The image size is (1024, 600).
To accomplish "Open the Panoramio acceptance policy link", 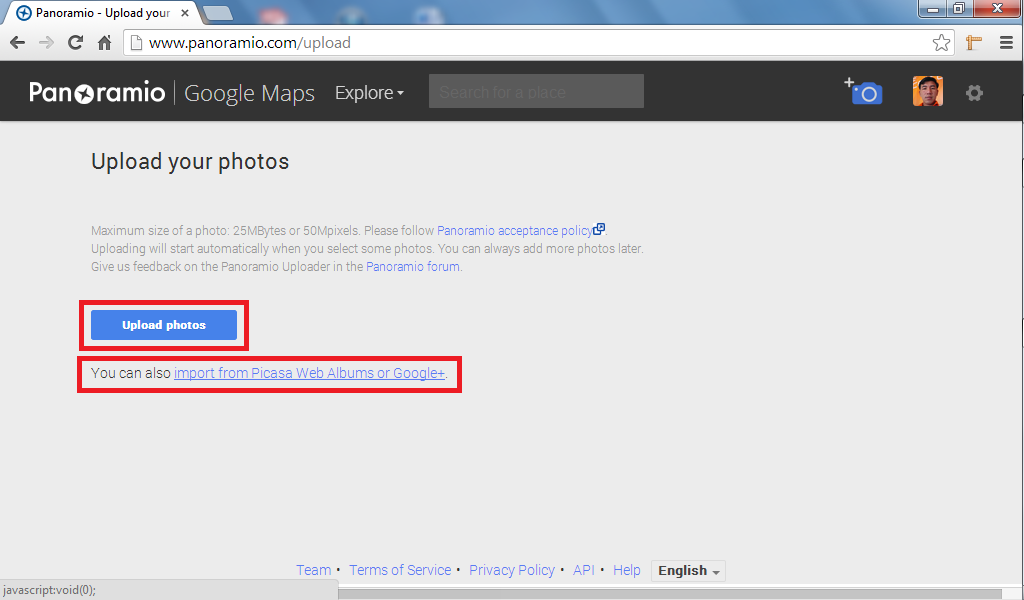I will [x=515, y=230].
